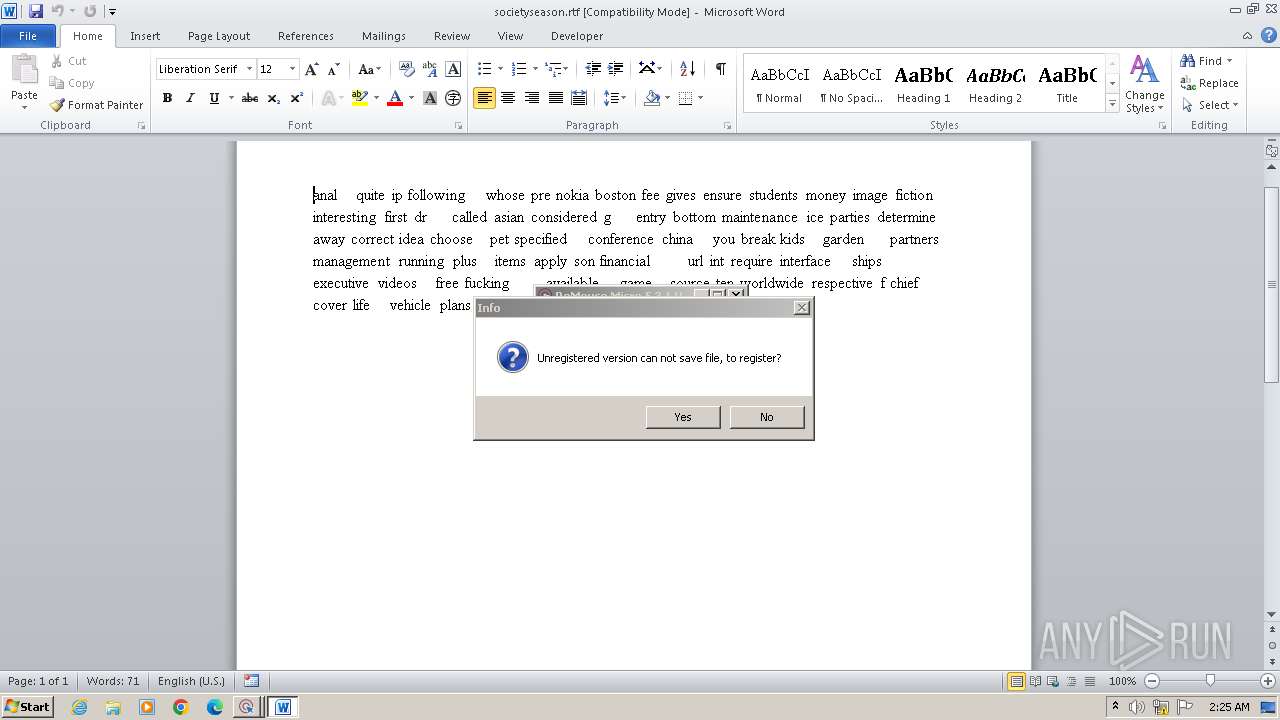Viewport: 1280px width, 720px height.
Task: Toggle Underline formatting
Action: [213, 98]
